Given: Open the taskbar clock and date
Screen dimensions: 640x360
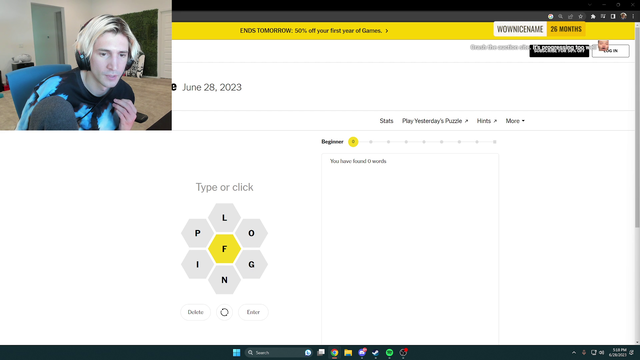Looking at the screenshot, I should coord(618,353).
